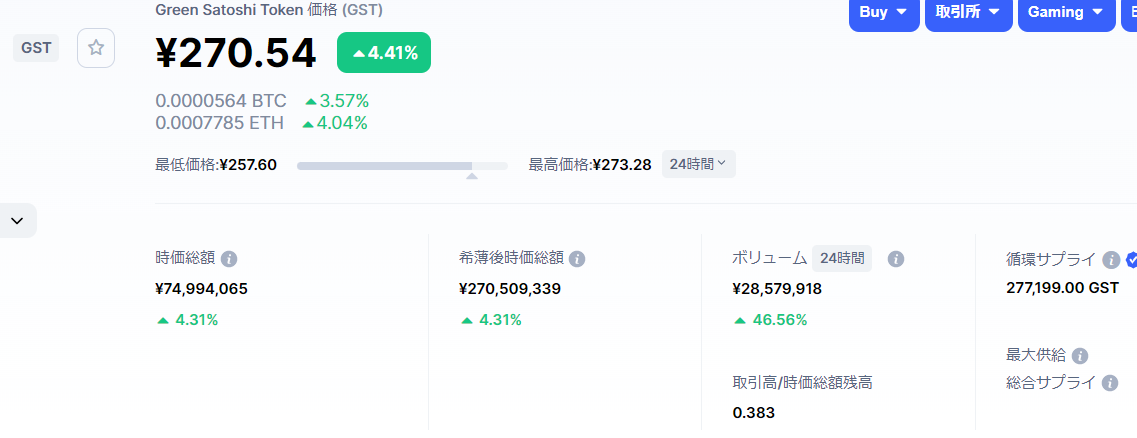Click the 取引高/時価総額残高 label
1137x438 pixels.
pyautogui.click(x=802, y=383)
